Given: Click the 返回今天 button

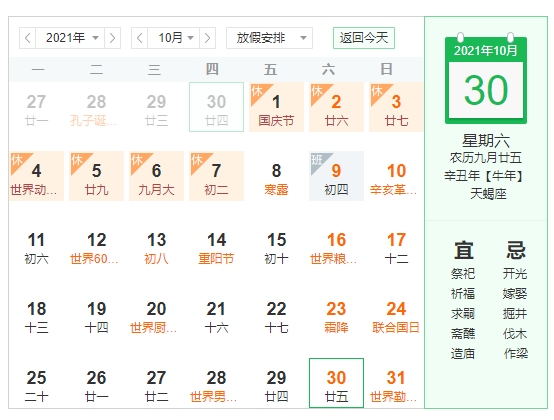Looking at the screenshot, I should (364, 38).
